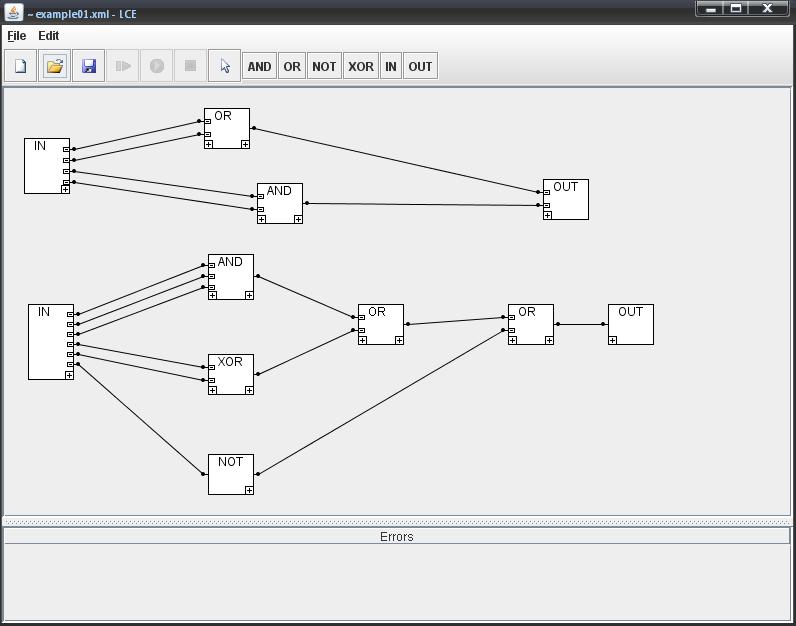Save the circuit with the floppy disk icon
Image resolution: width=796 pixels, height=626 pixels.
pyautogui.click(x=88, y=66)
